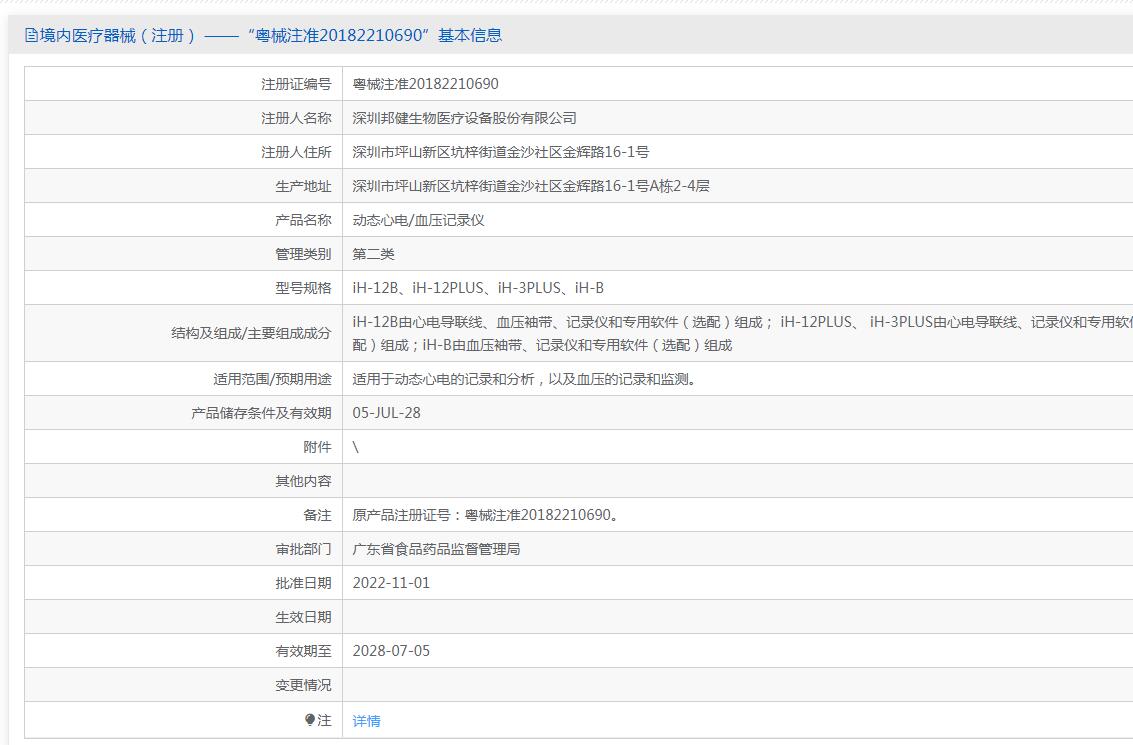Click the 管理类别 label
This screenshot has height=745, width=1133.
pos(303,254)
